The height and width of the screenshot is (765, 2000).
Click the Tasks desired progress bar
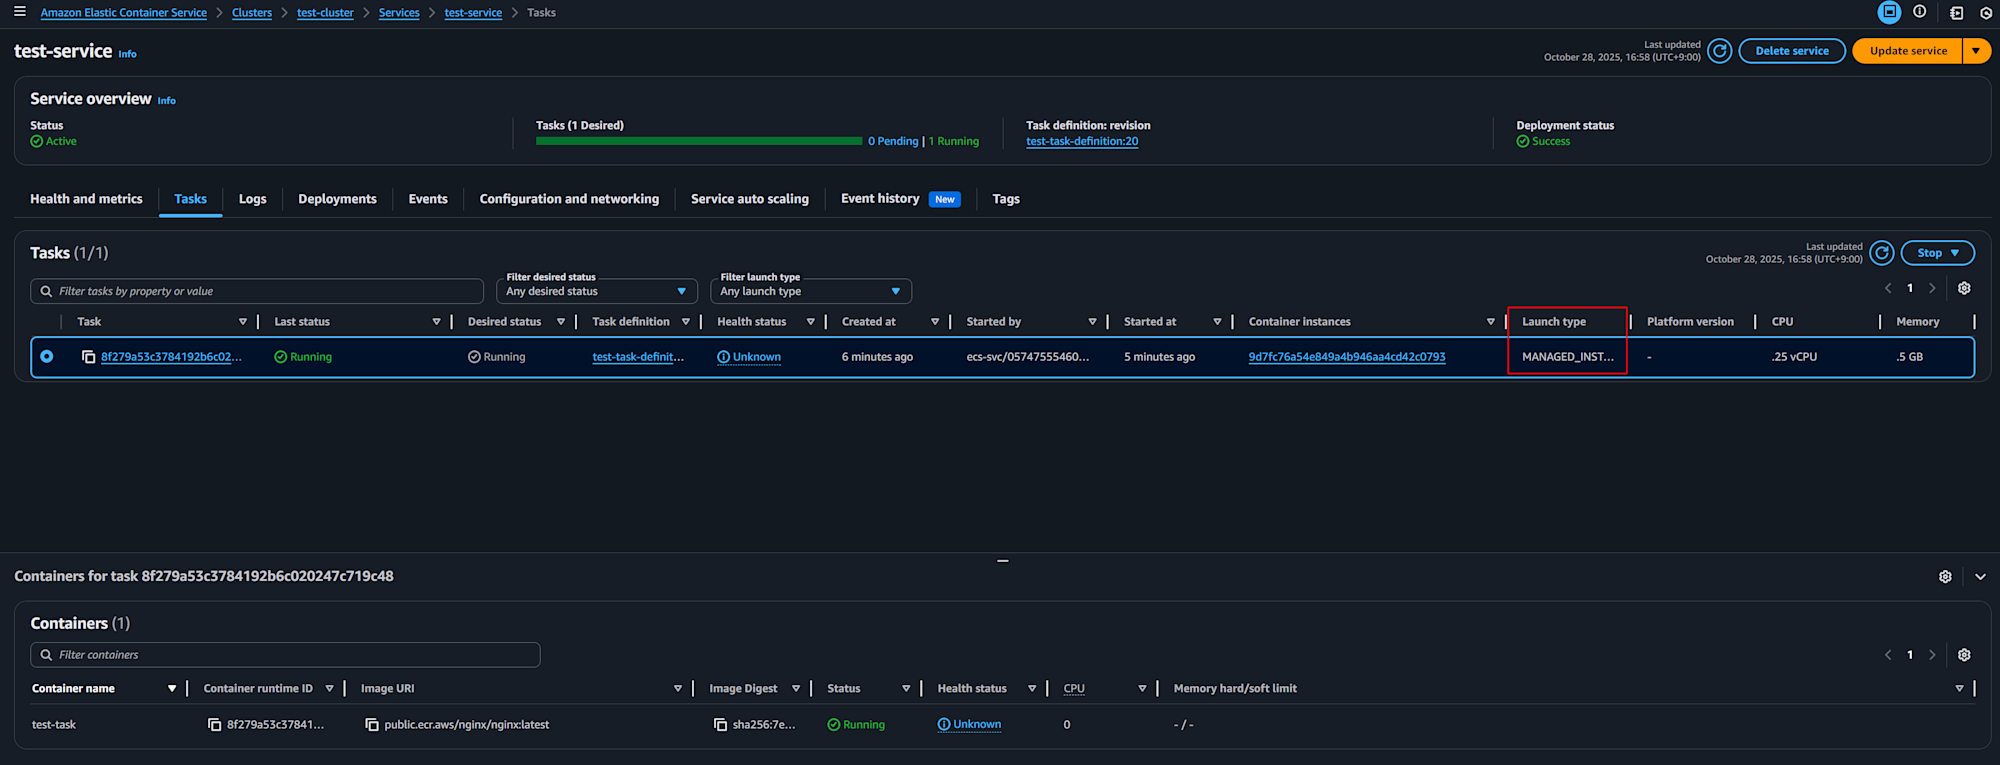[x=699, y=141]
